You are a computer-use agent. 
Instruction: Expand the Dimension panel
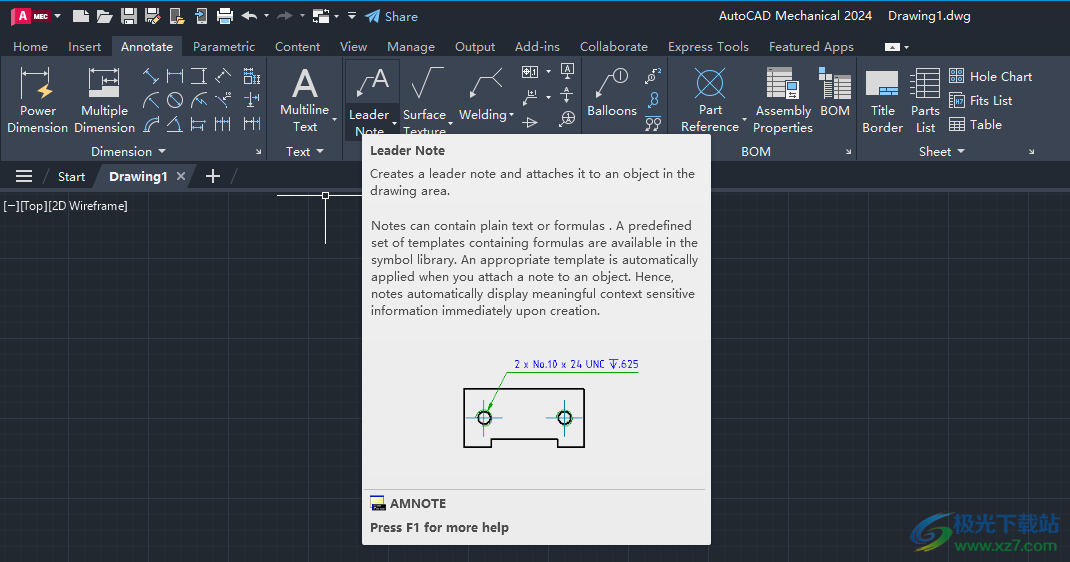(128, 151)
